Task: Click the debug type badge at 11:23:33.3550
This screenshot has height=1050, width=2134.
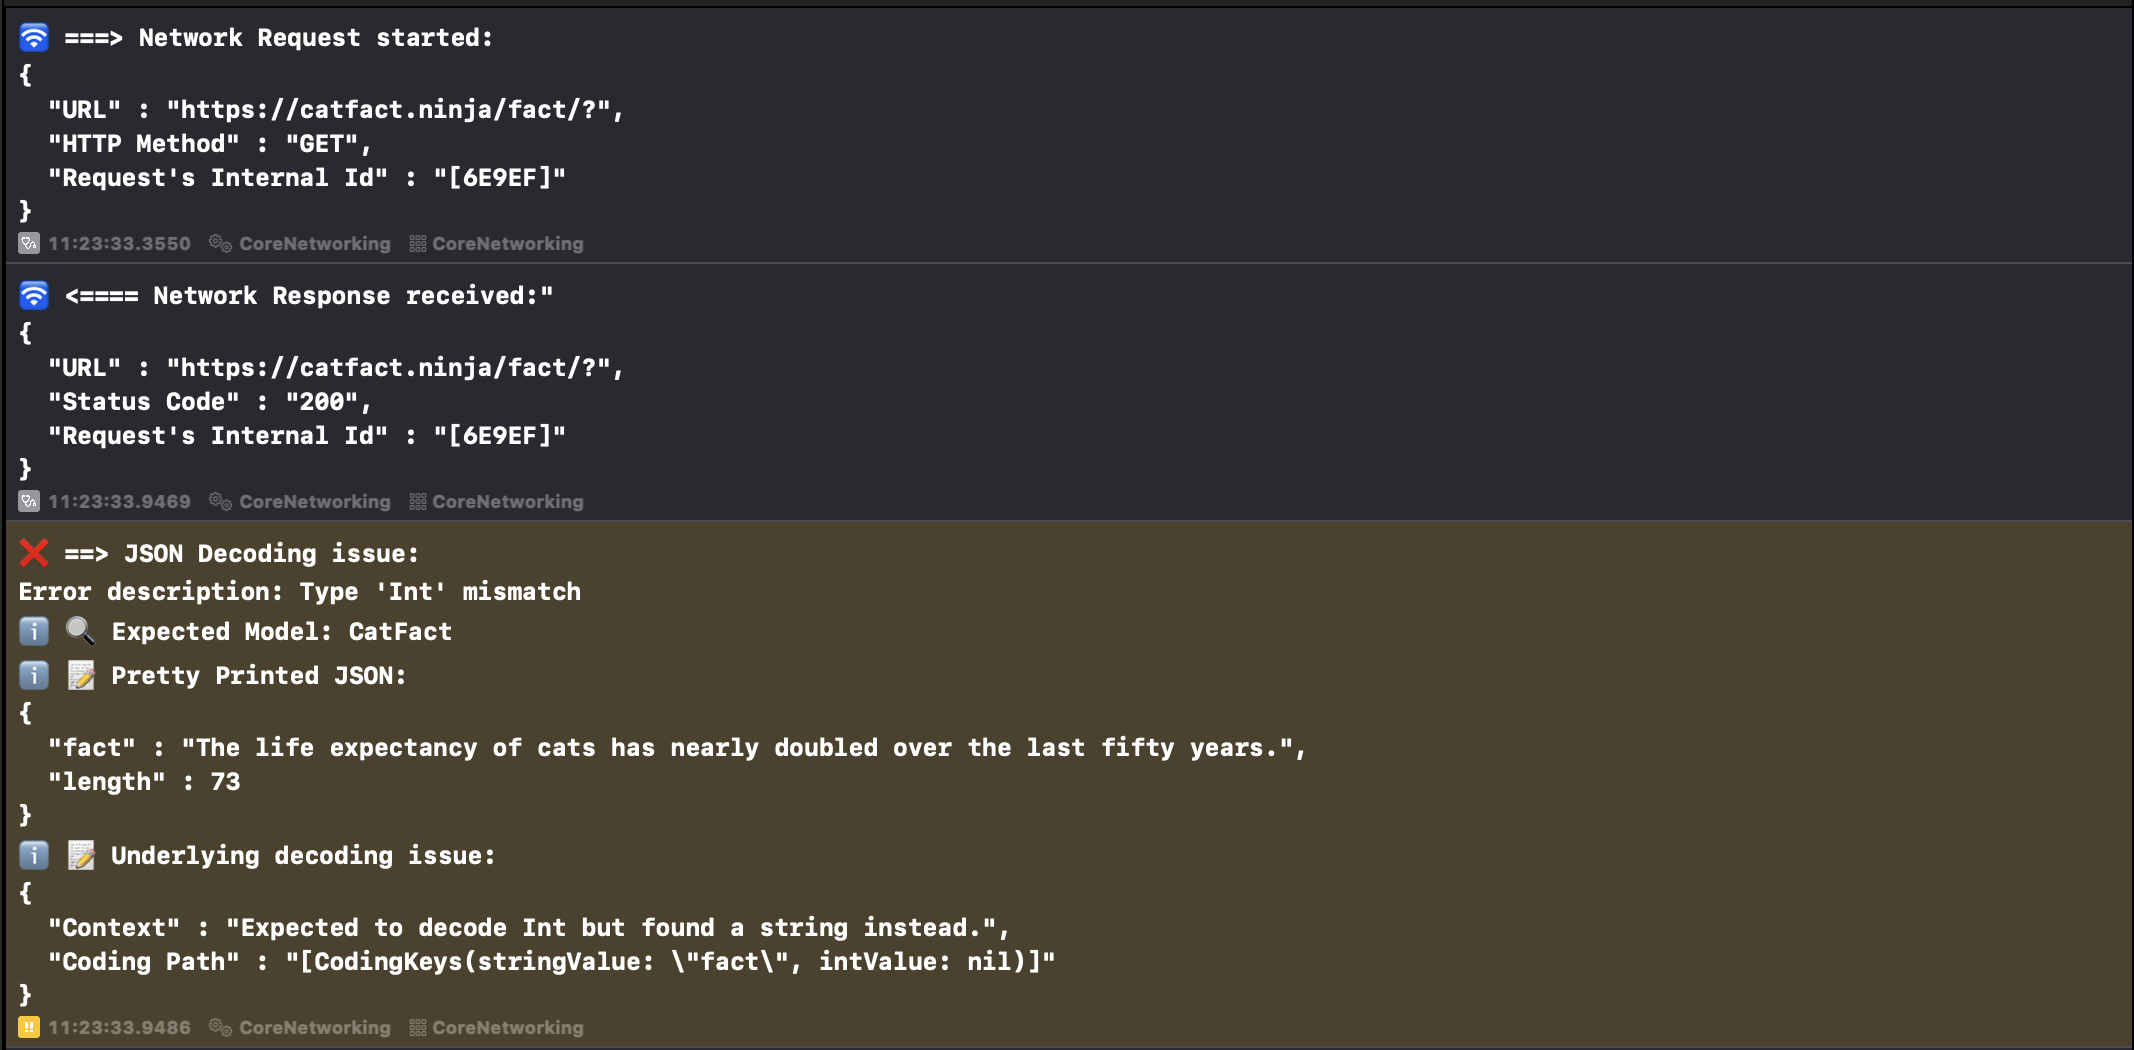Action: [29, 243]
